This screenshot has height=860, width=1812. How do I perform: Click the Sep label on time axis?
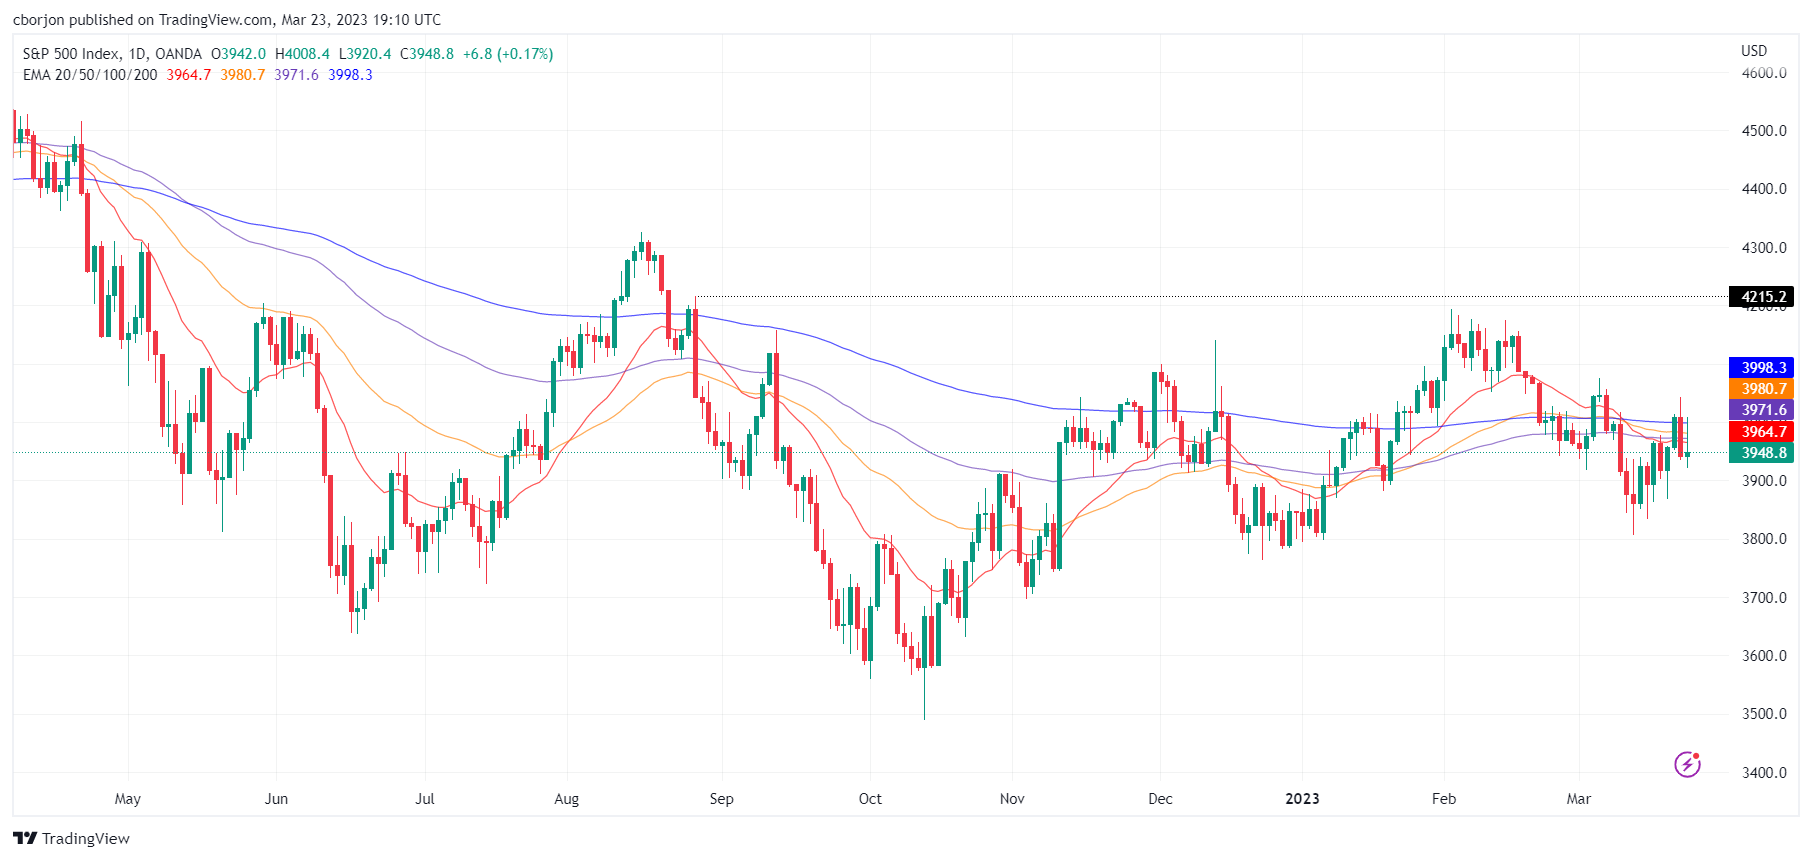point(721,799)
